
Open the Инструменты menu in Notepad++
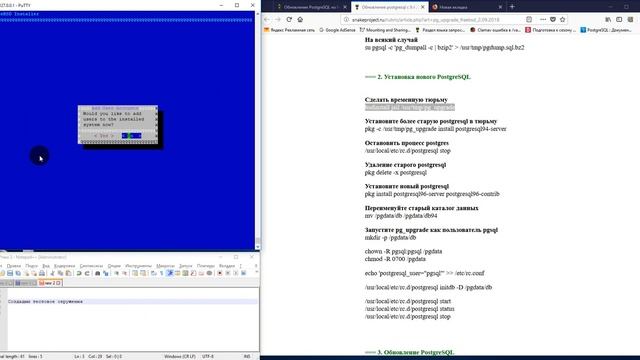138,266
